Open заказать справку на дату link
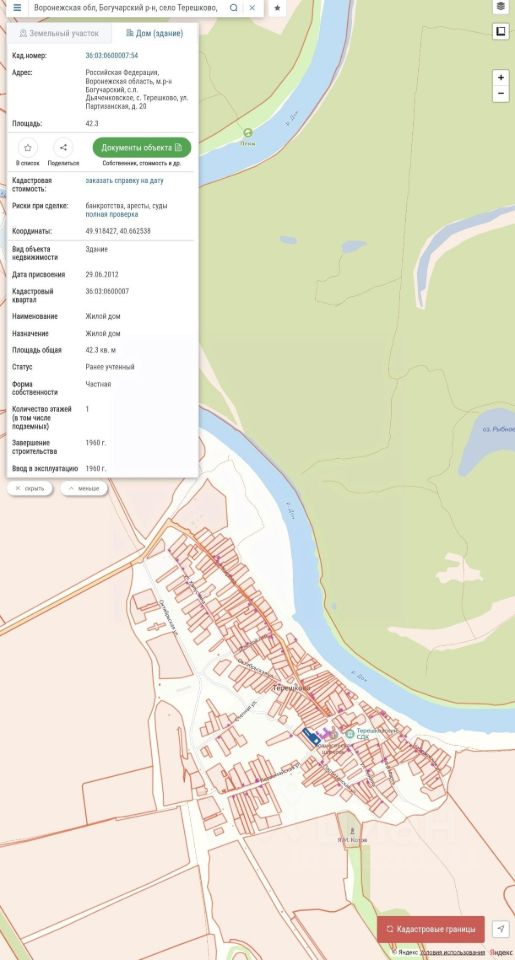515x960 pixels. (124, 181)
